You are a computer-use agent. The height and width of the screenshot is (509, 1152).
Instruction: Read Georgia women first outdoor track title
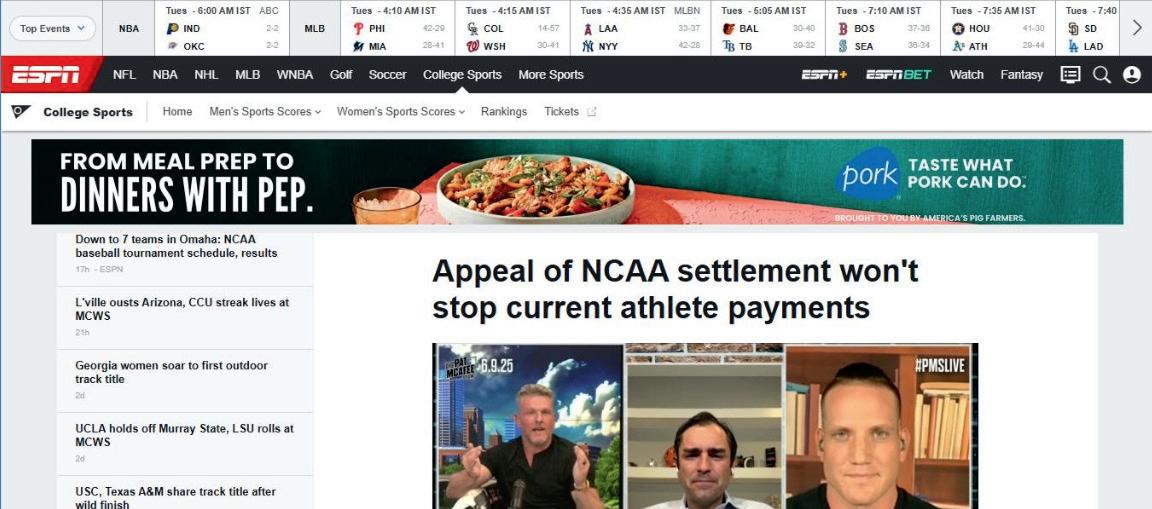pos(171,372)
